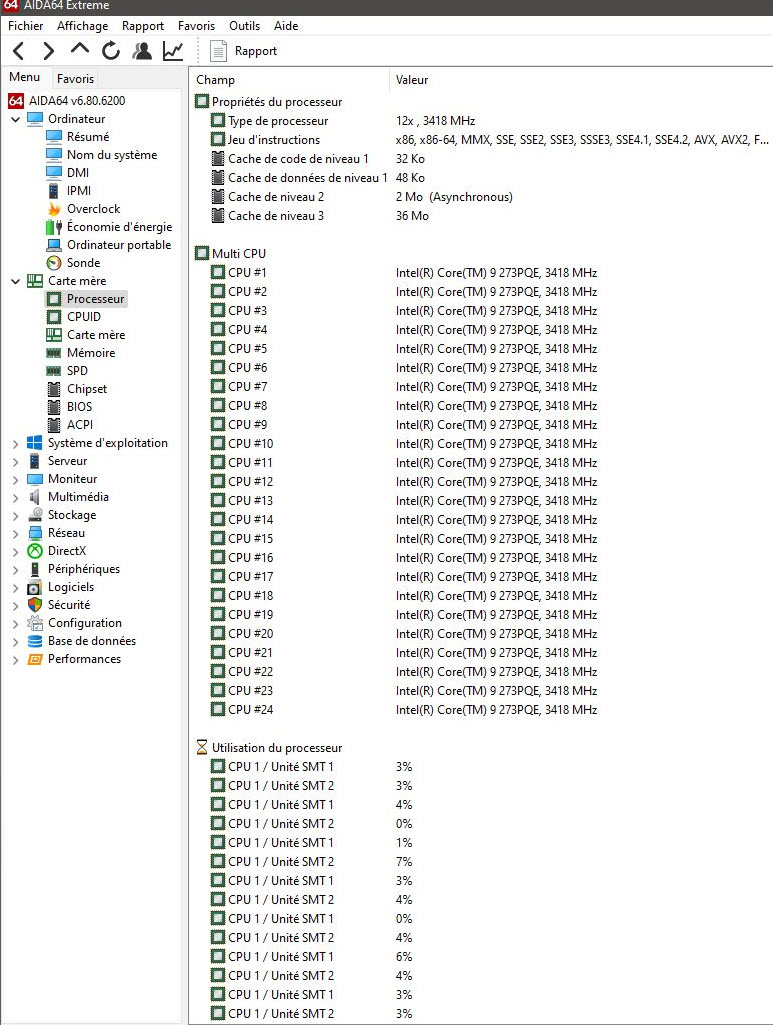Expand the Stockage tree node
Viewport: 773px width, 1025px height.
click(x=16, y=515)
